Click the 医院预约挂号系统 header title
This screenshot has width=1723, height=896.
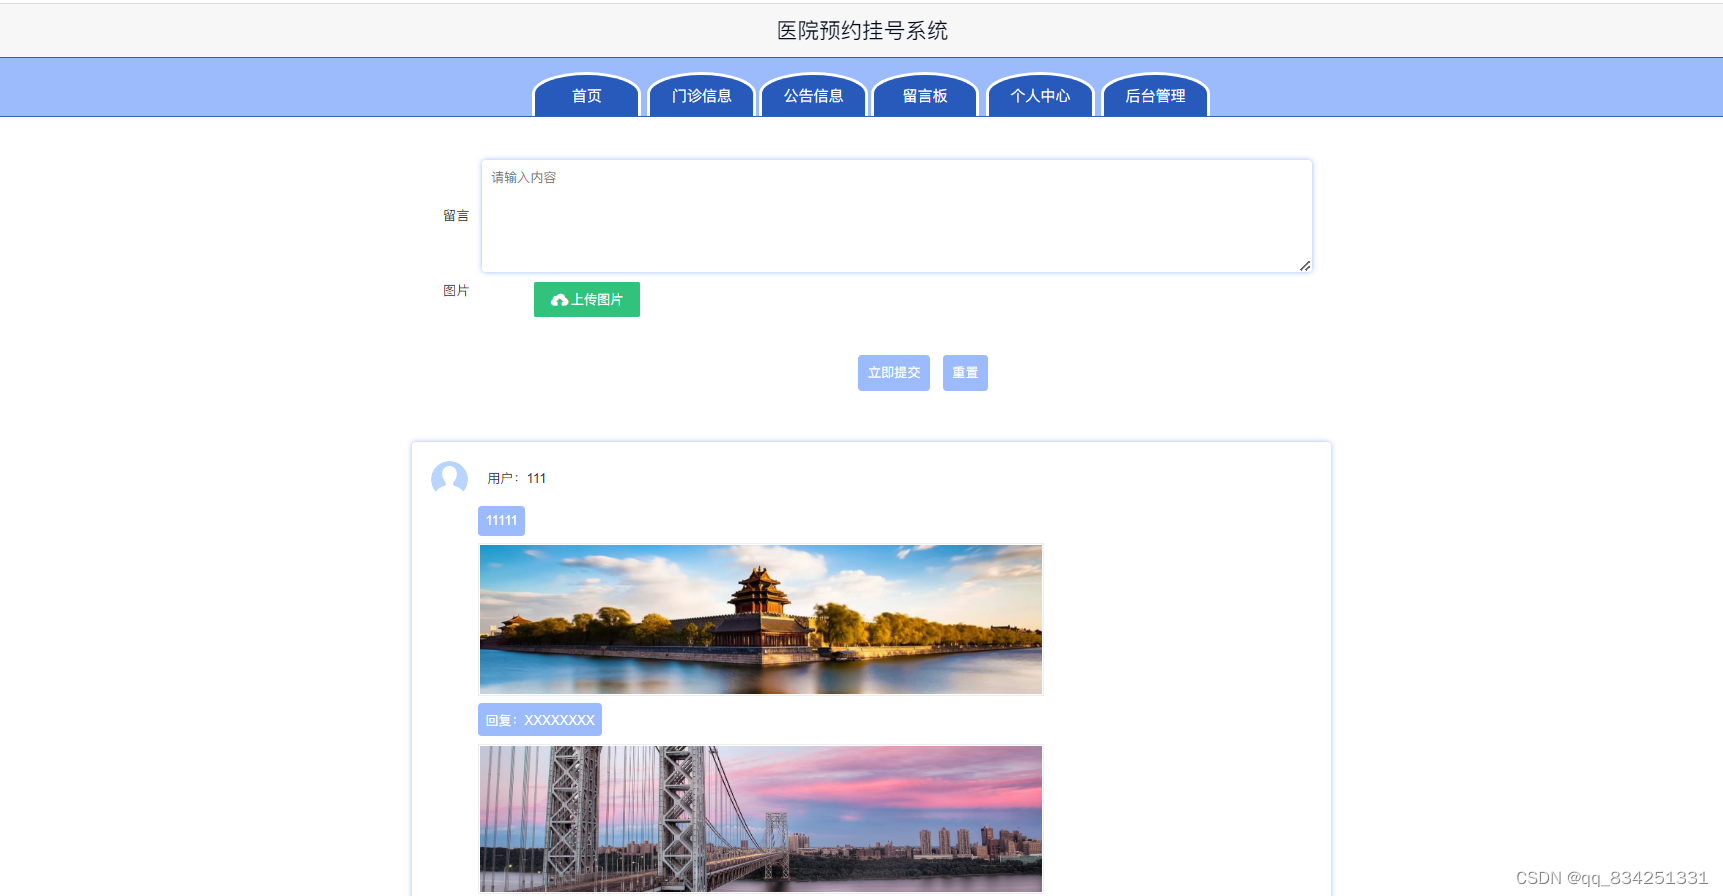[x=862, y=31]
